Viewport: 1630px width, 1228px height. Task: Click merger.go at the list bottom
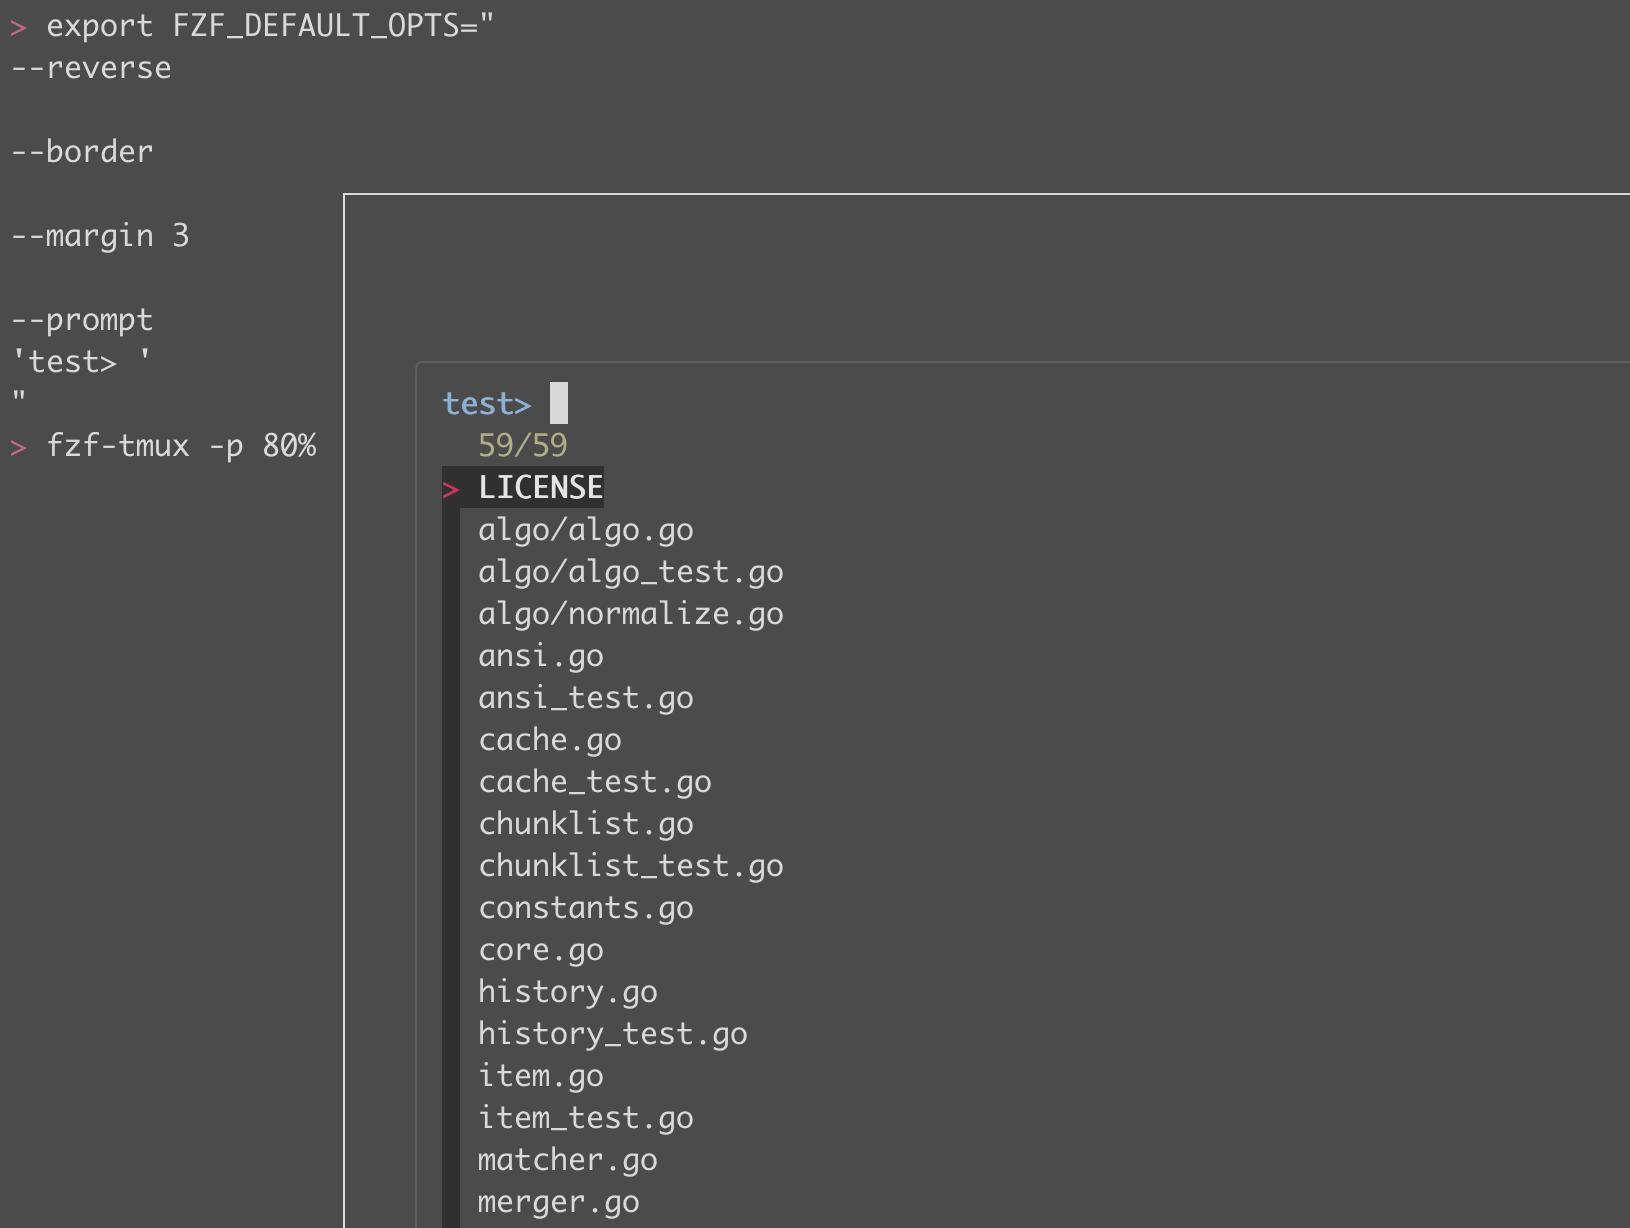[558, 1201]
